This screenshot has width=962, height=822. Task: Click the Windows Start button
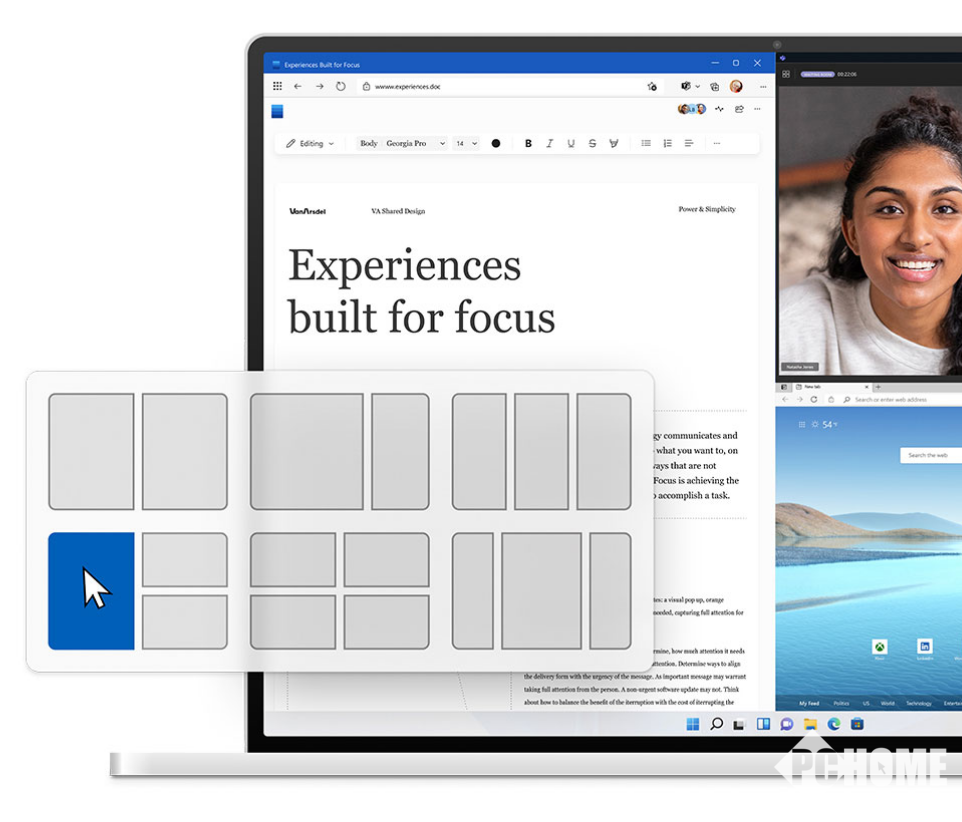click(693, 724)
